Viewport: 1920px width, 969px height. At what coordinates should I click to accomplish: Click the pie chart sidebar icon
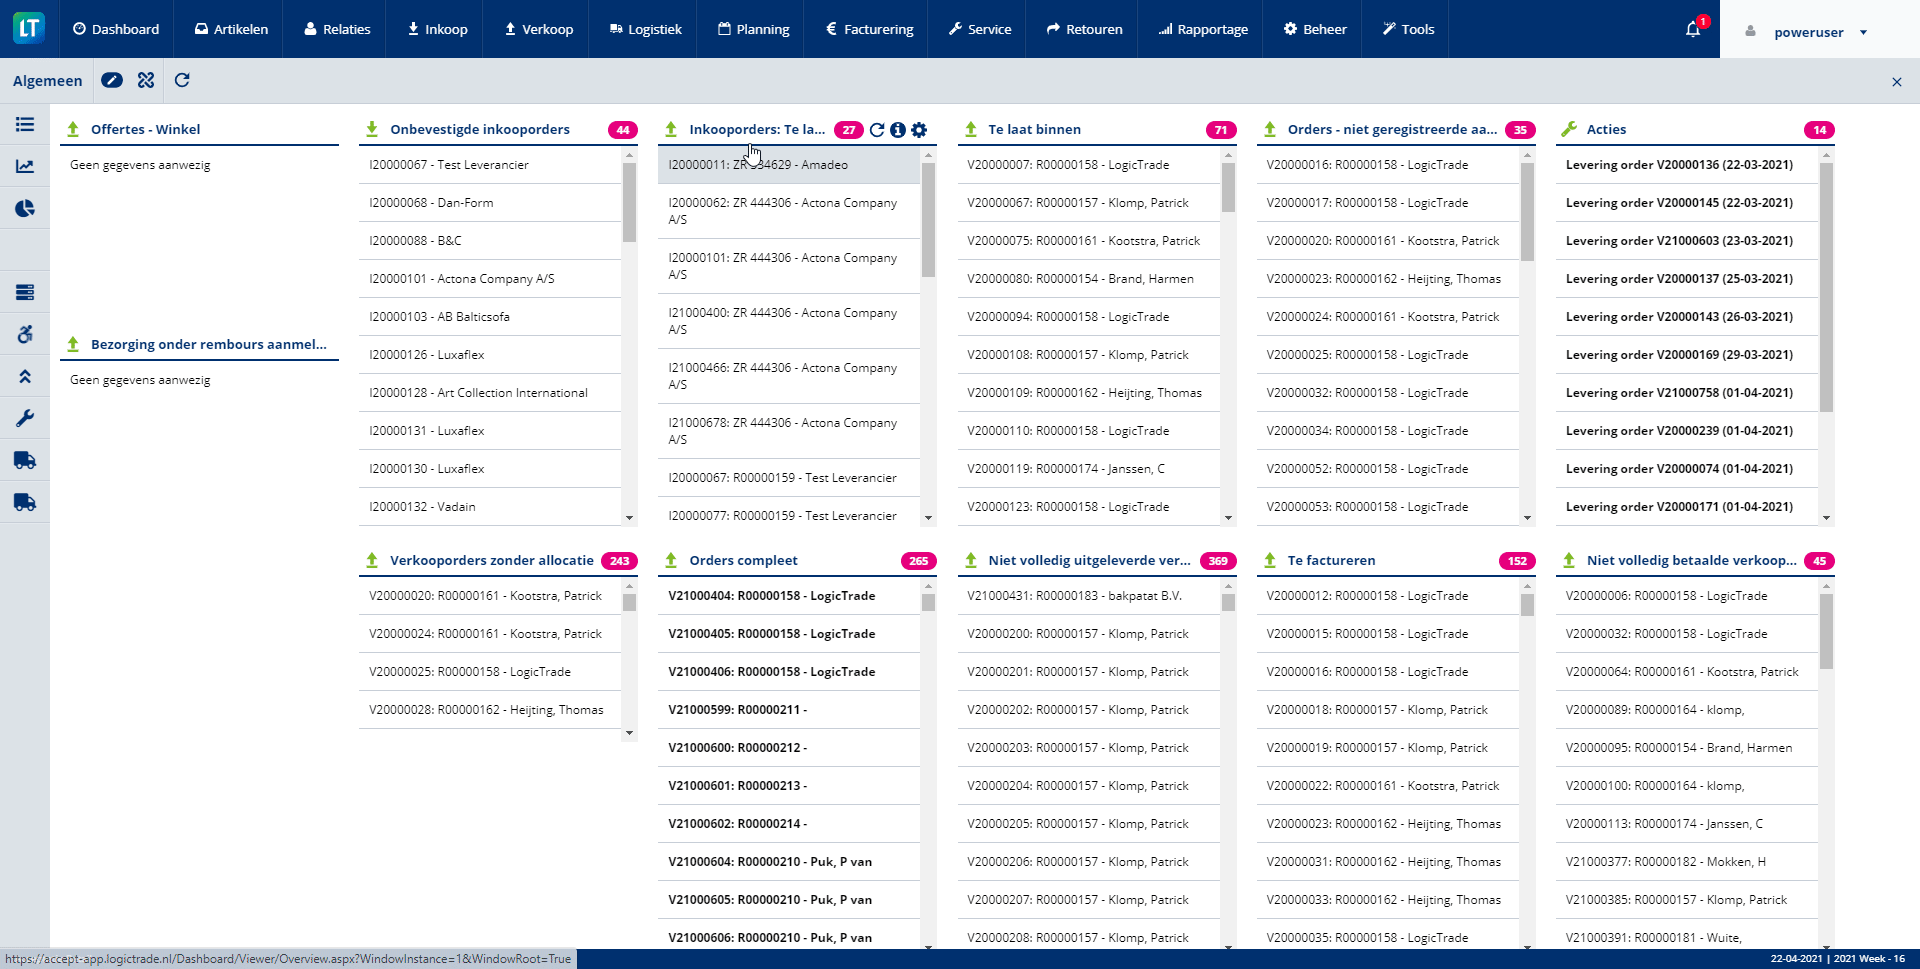coord(25,208)
